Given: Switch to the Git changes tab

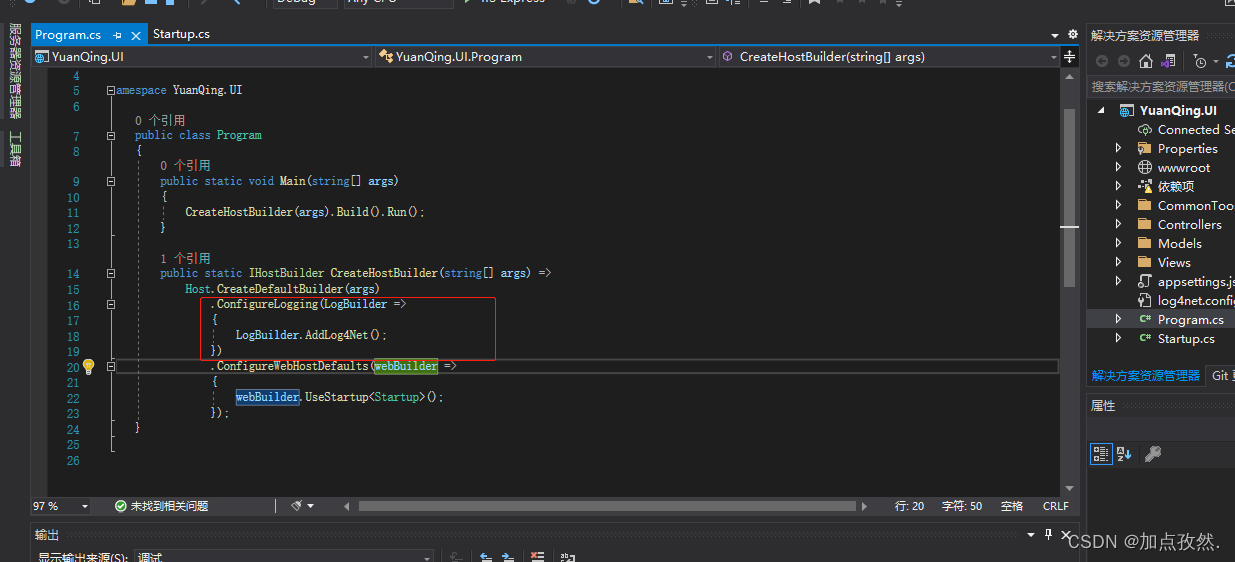Looking at the screenshot, I should click(1220, 375).
